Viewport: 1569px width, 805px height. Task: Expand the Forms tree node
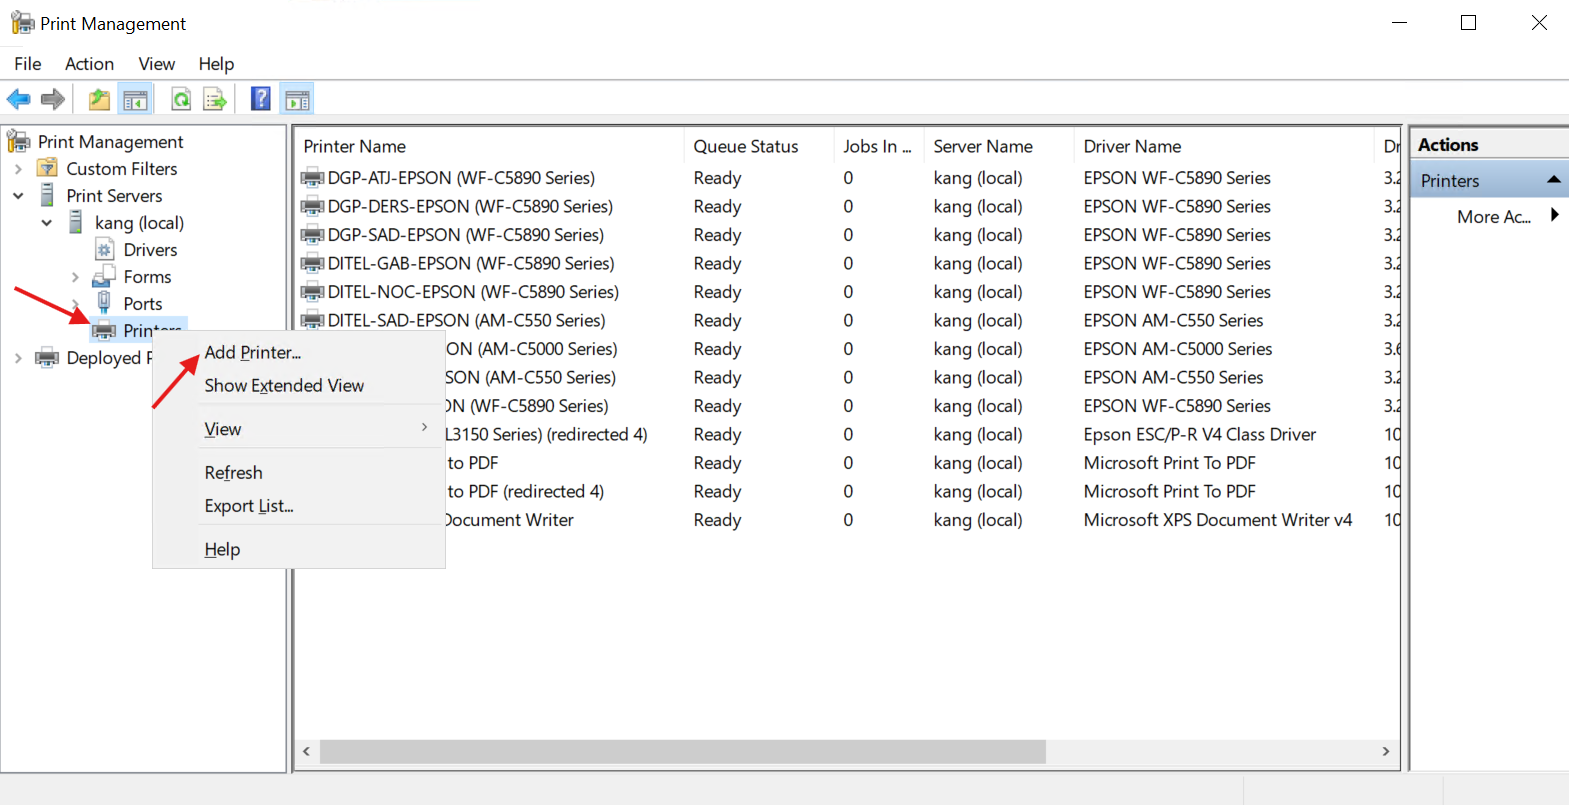coord(75,277)
